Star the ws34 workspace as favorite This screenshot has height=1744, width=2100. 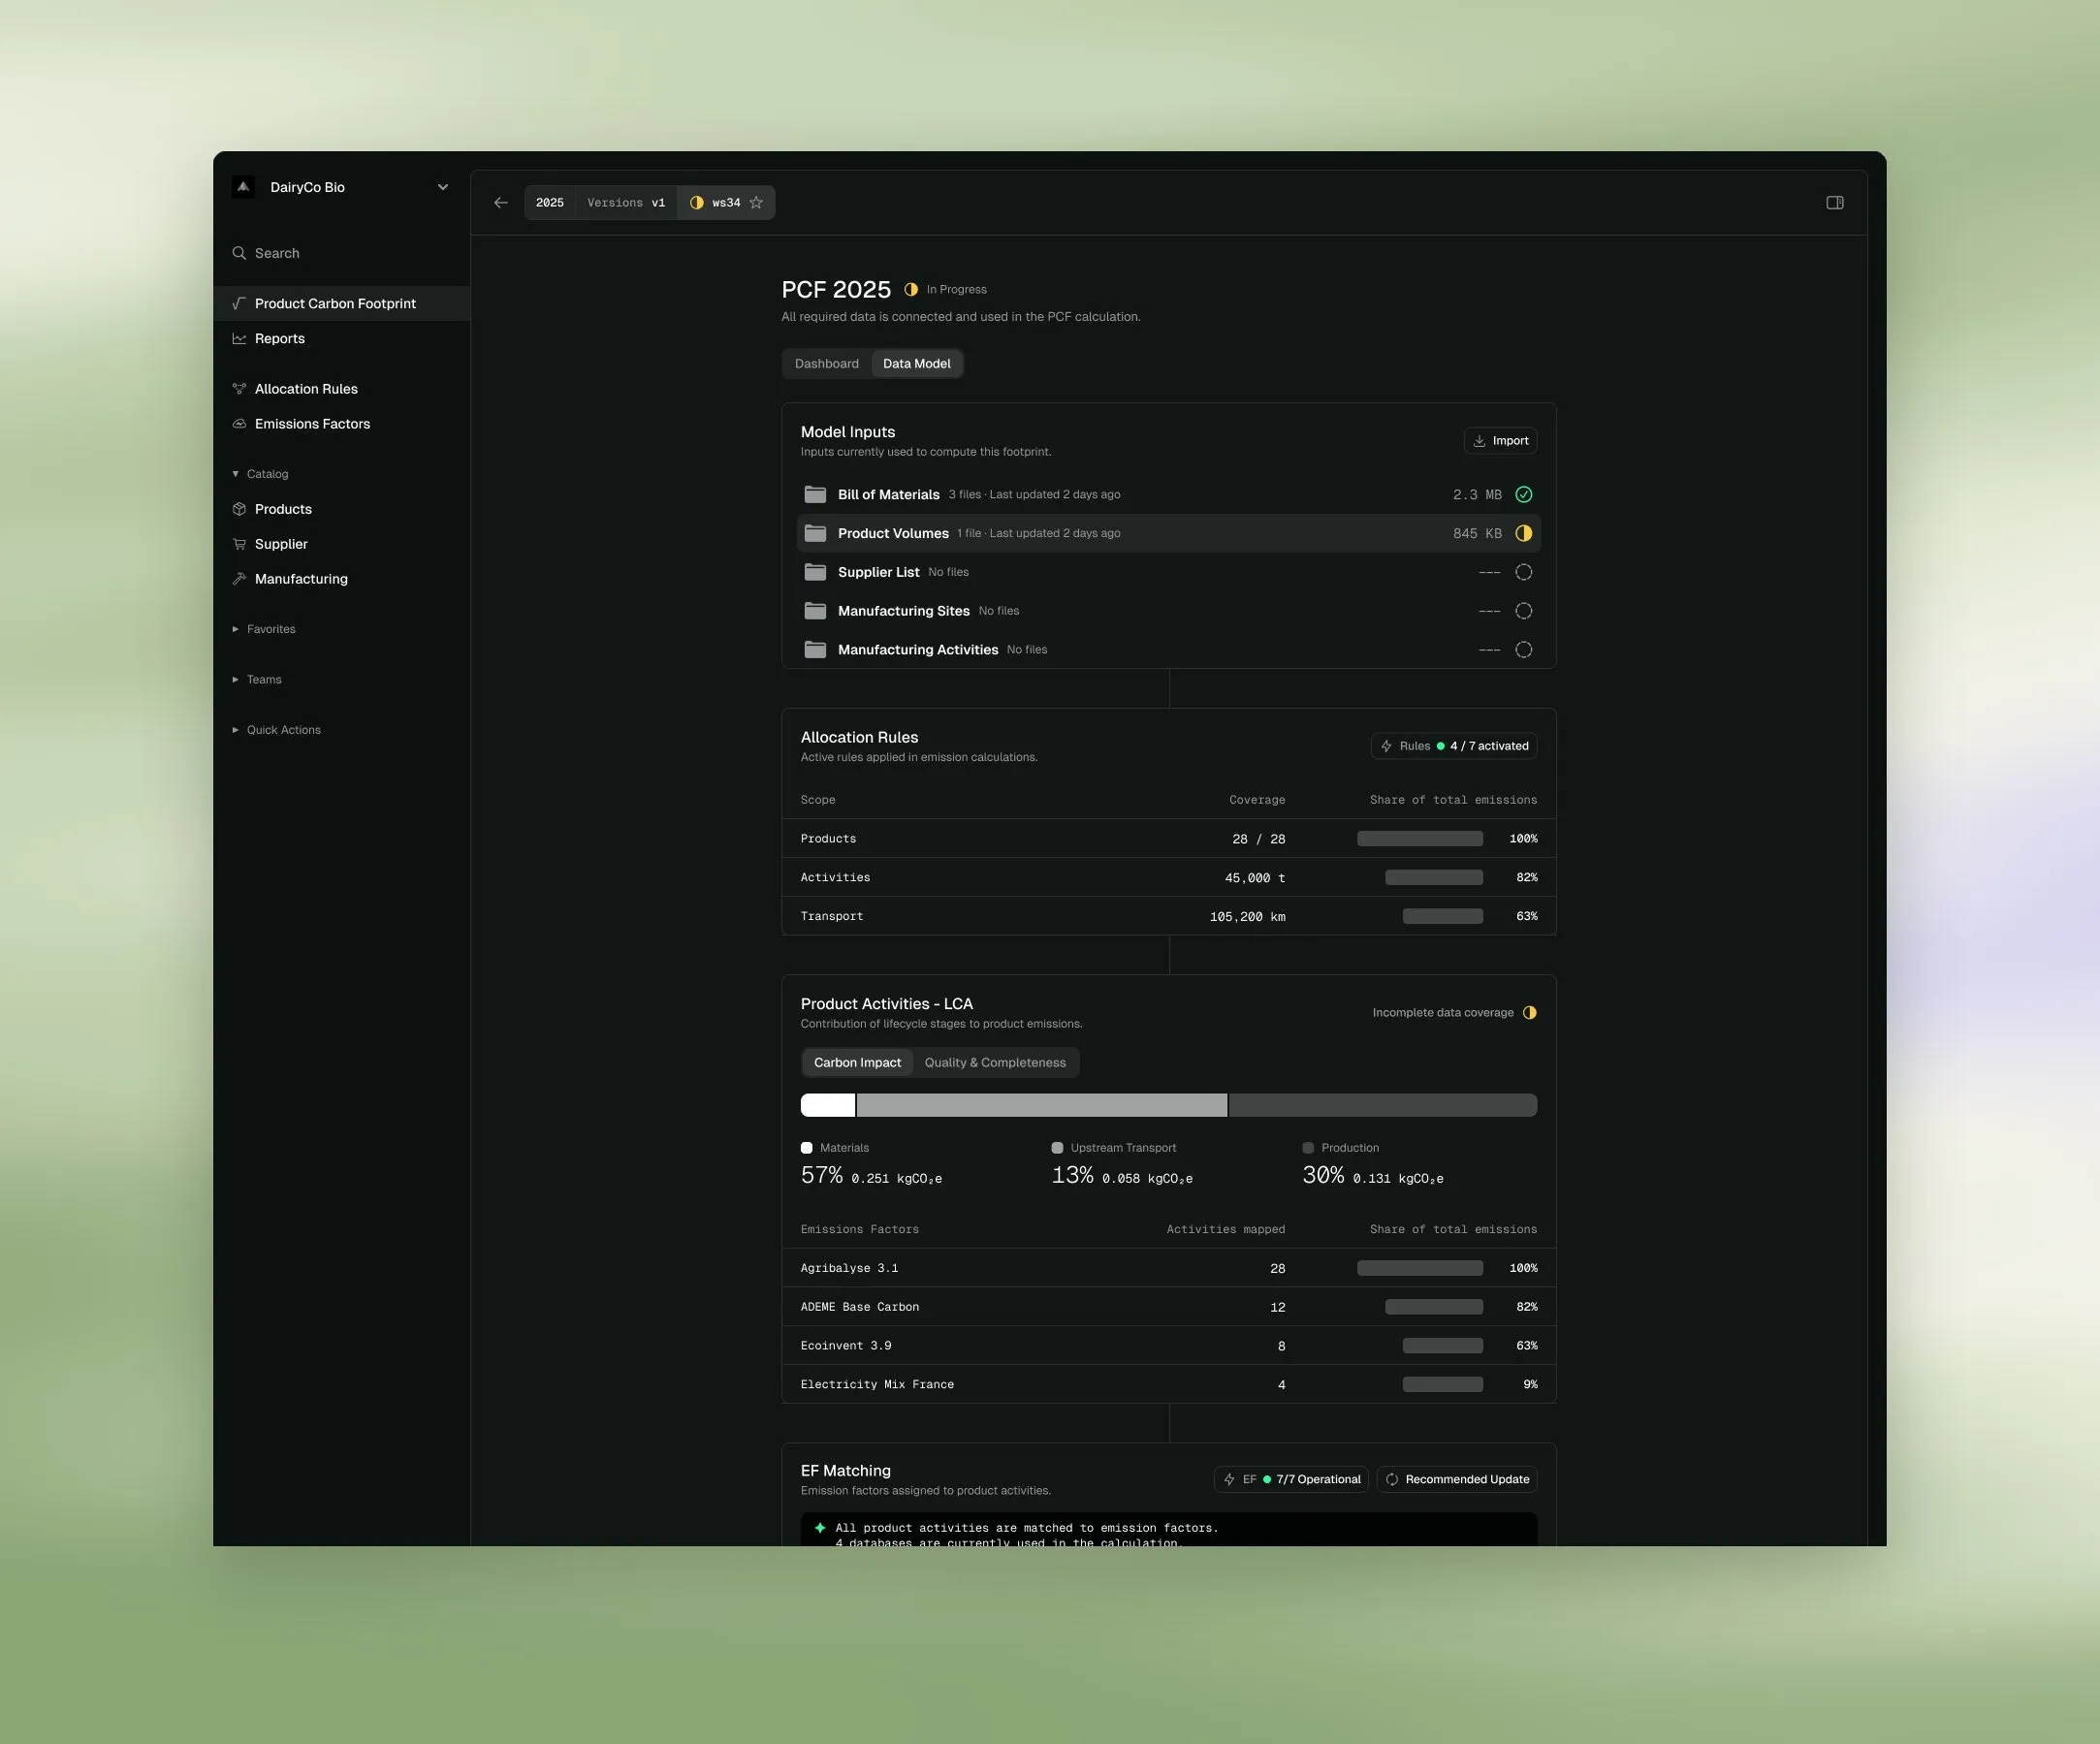click(756, 203)
